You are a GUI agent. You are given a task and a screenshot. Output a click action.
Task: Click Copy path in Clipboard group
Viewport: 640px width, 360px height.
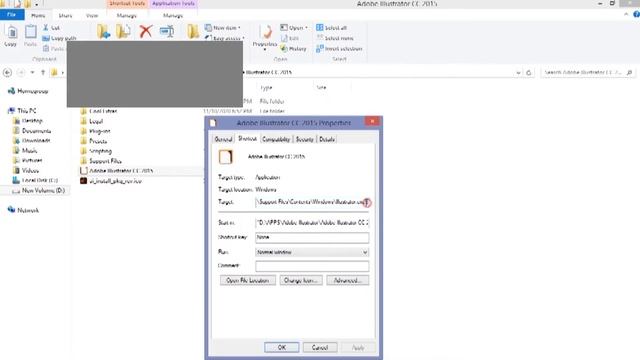(59, 38)
